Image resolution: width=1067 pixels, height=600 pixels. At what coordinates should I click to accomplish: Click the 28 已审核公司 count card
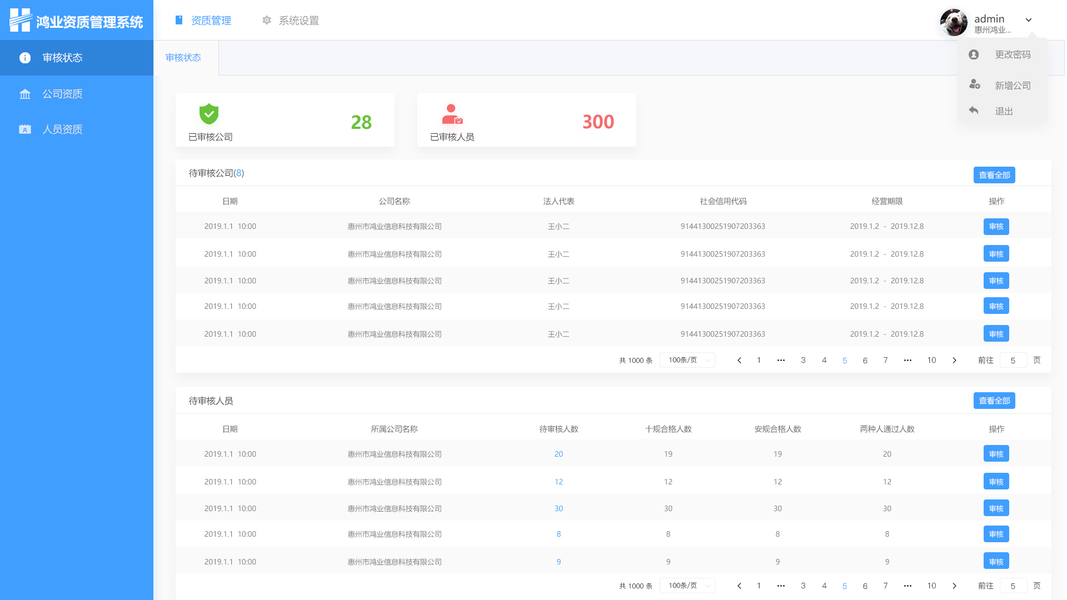(x=285, y=120)
